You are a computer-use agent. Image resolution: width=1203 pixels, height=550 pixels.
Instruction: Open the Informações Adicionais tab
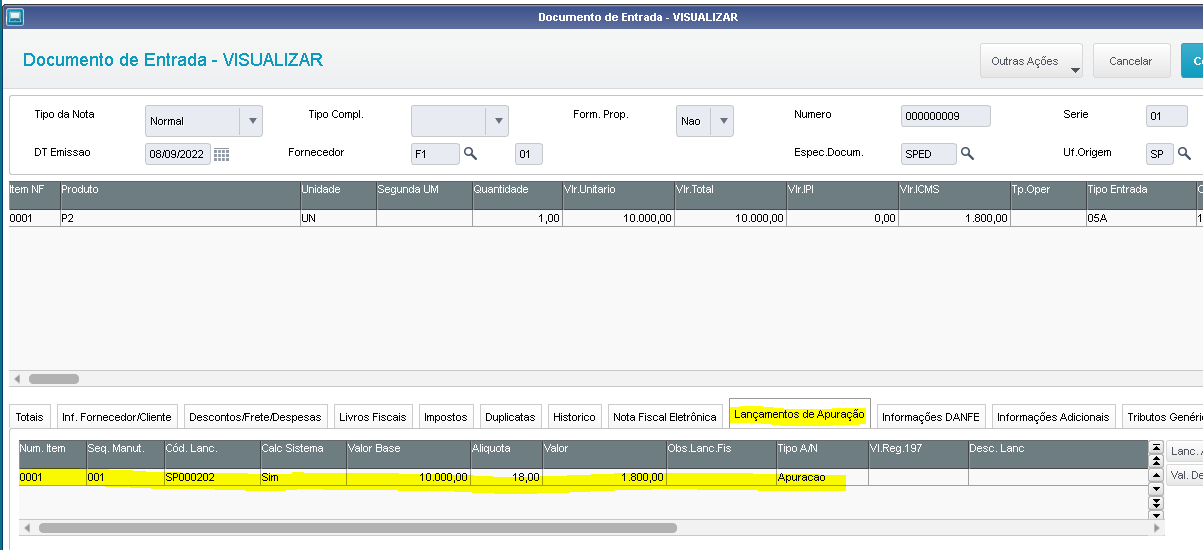click(1053, 417)
